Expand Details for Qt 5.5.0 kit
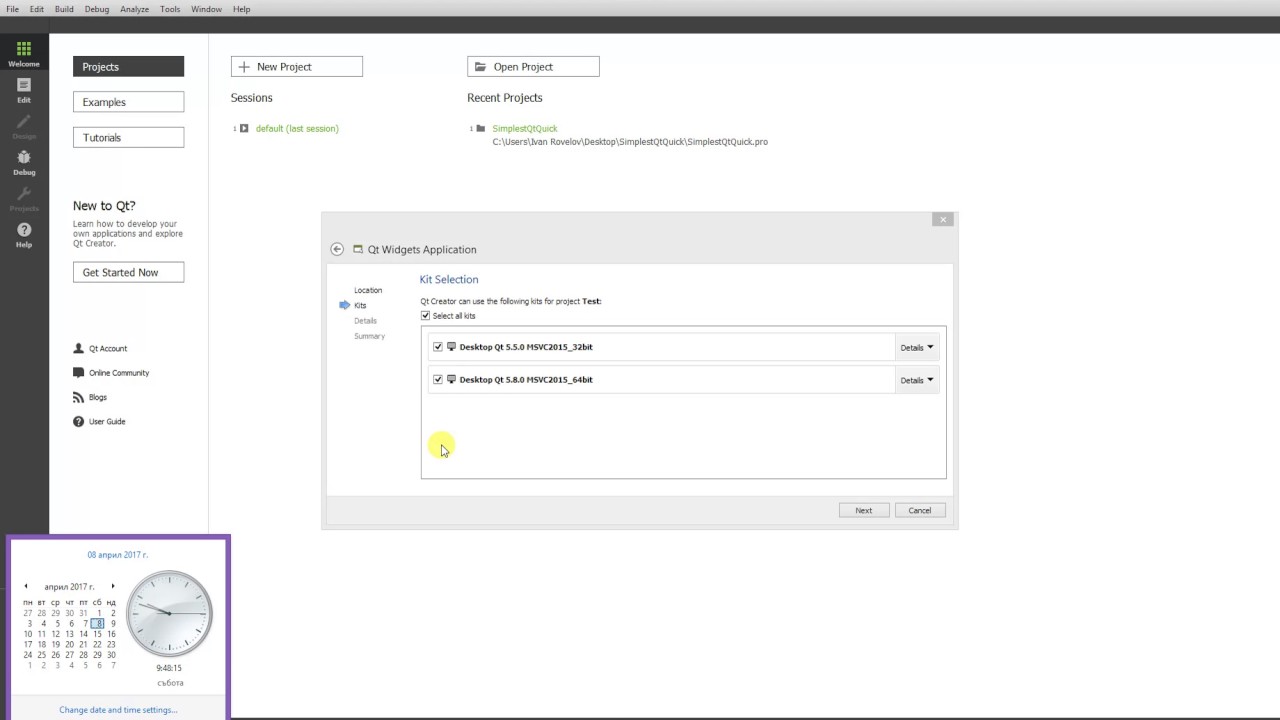 [916, 347]
